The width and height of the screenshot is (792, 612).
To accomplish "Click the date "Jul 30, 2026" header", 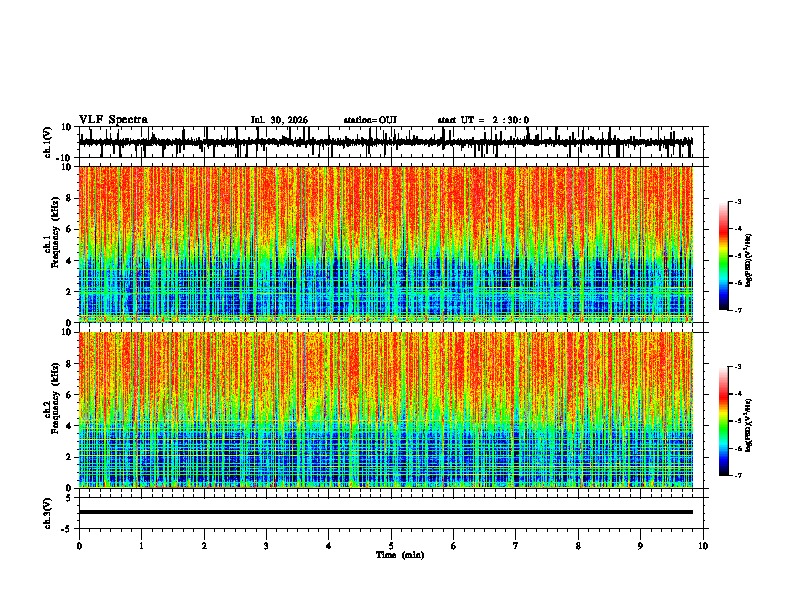I will (x=279, y=120).
